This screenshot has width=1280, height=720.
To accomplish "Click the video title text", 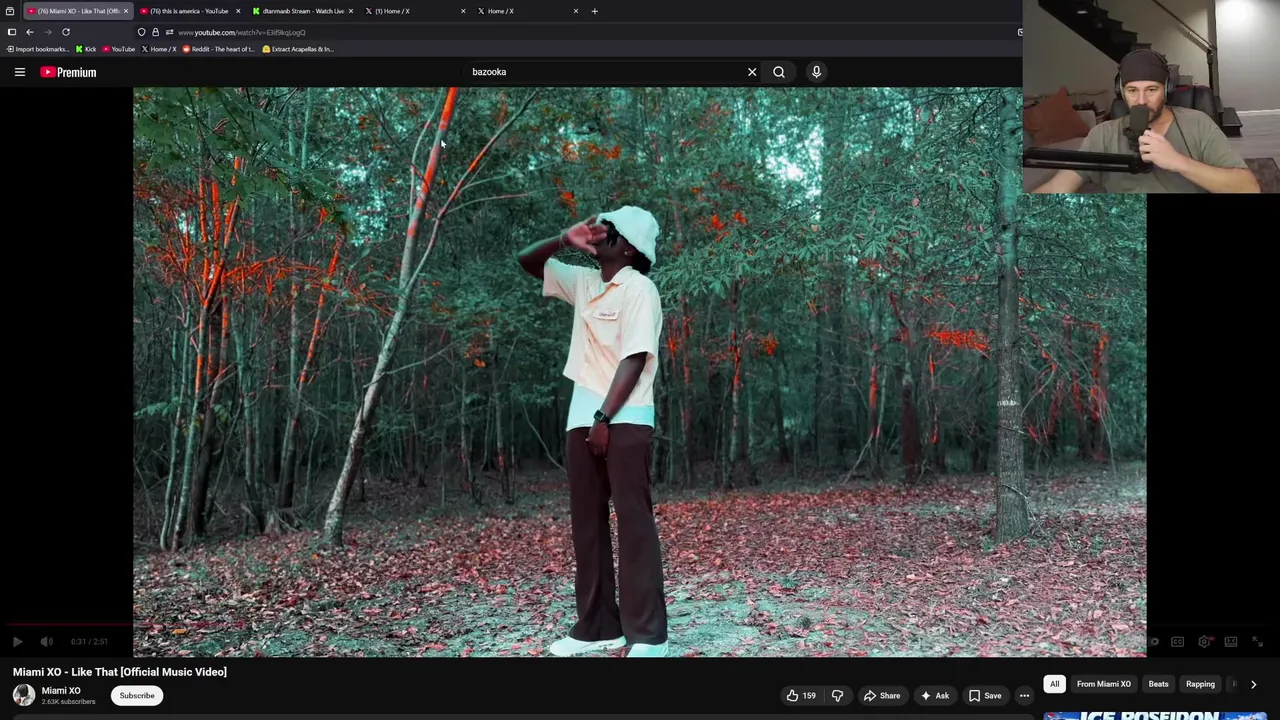I will 120,672.
